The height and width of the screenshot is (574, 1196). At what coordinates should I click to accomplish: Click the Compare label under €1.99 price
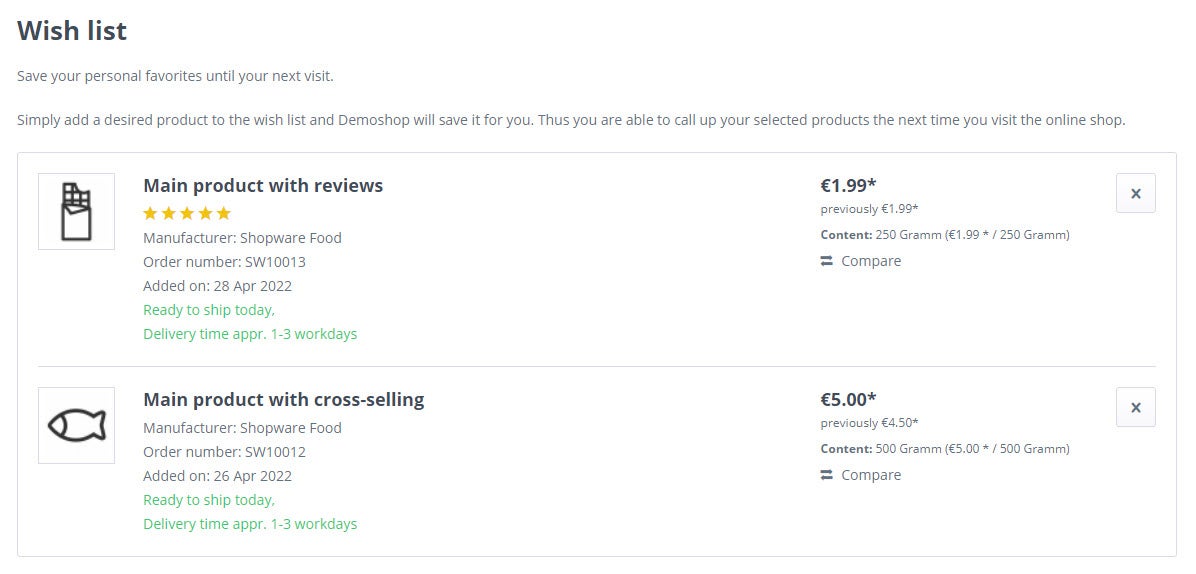point(871,261)
